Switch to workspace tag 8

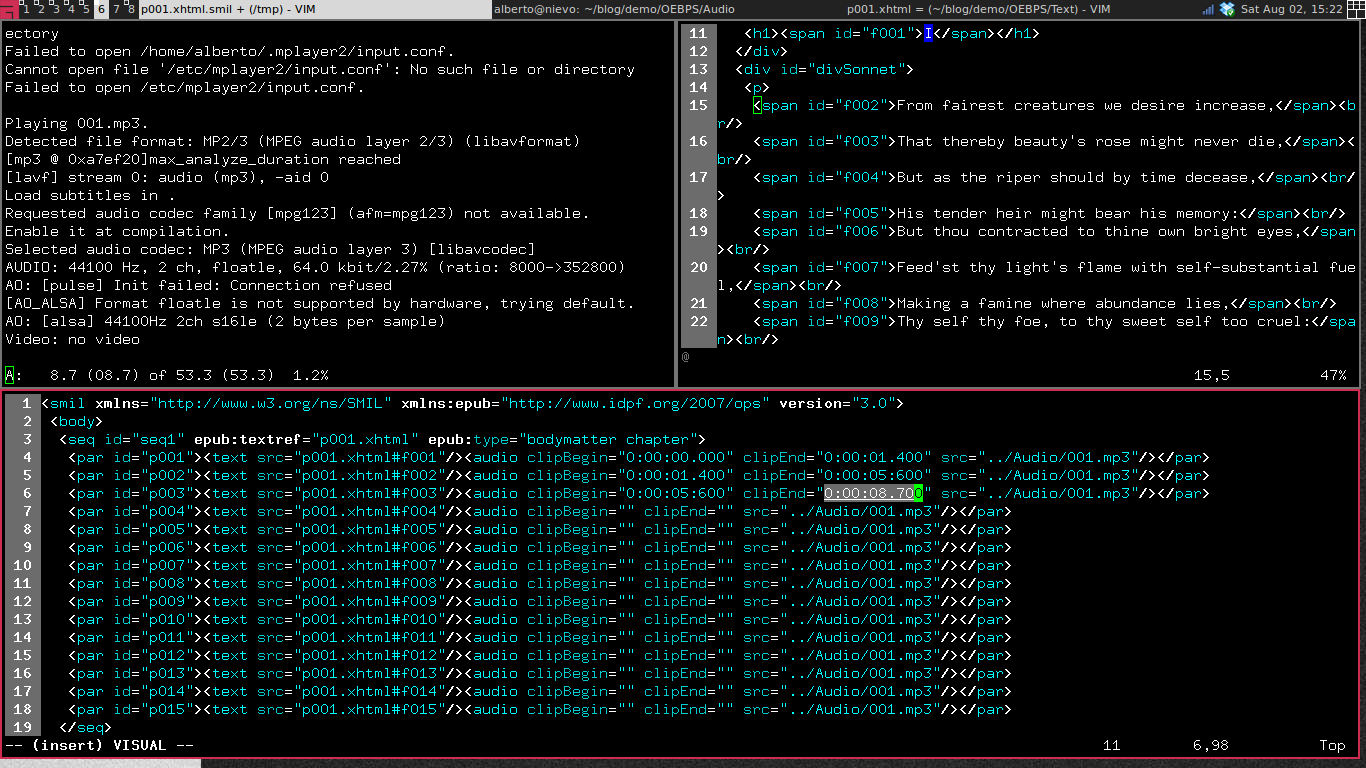[x=130, y=9]
